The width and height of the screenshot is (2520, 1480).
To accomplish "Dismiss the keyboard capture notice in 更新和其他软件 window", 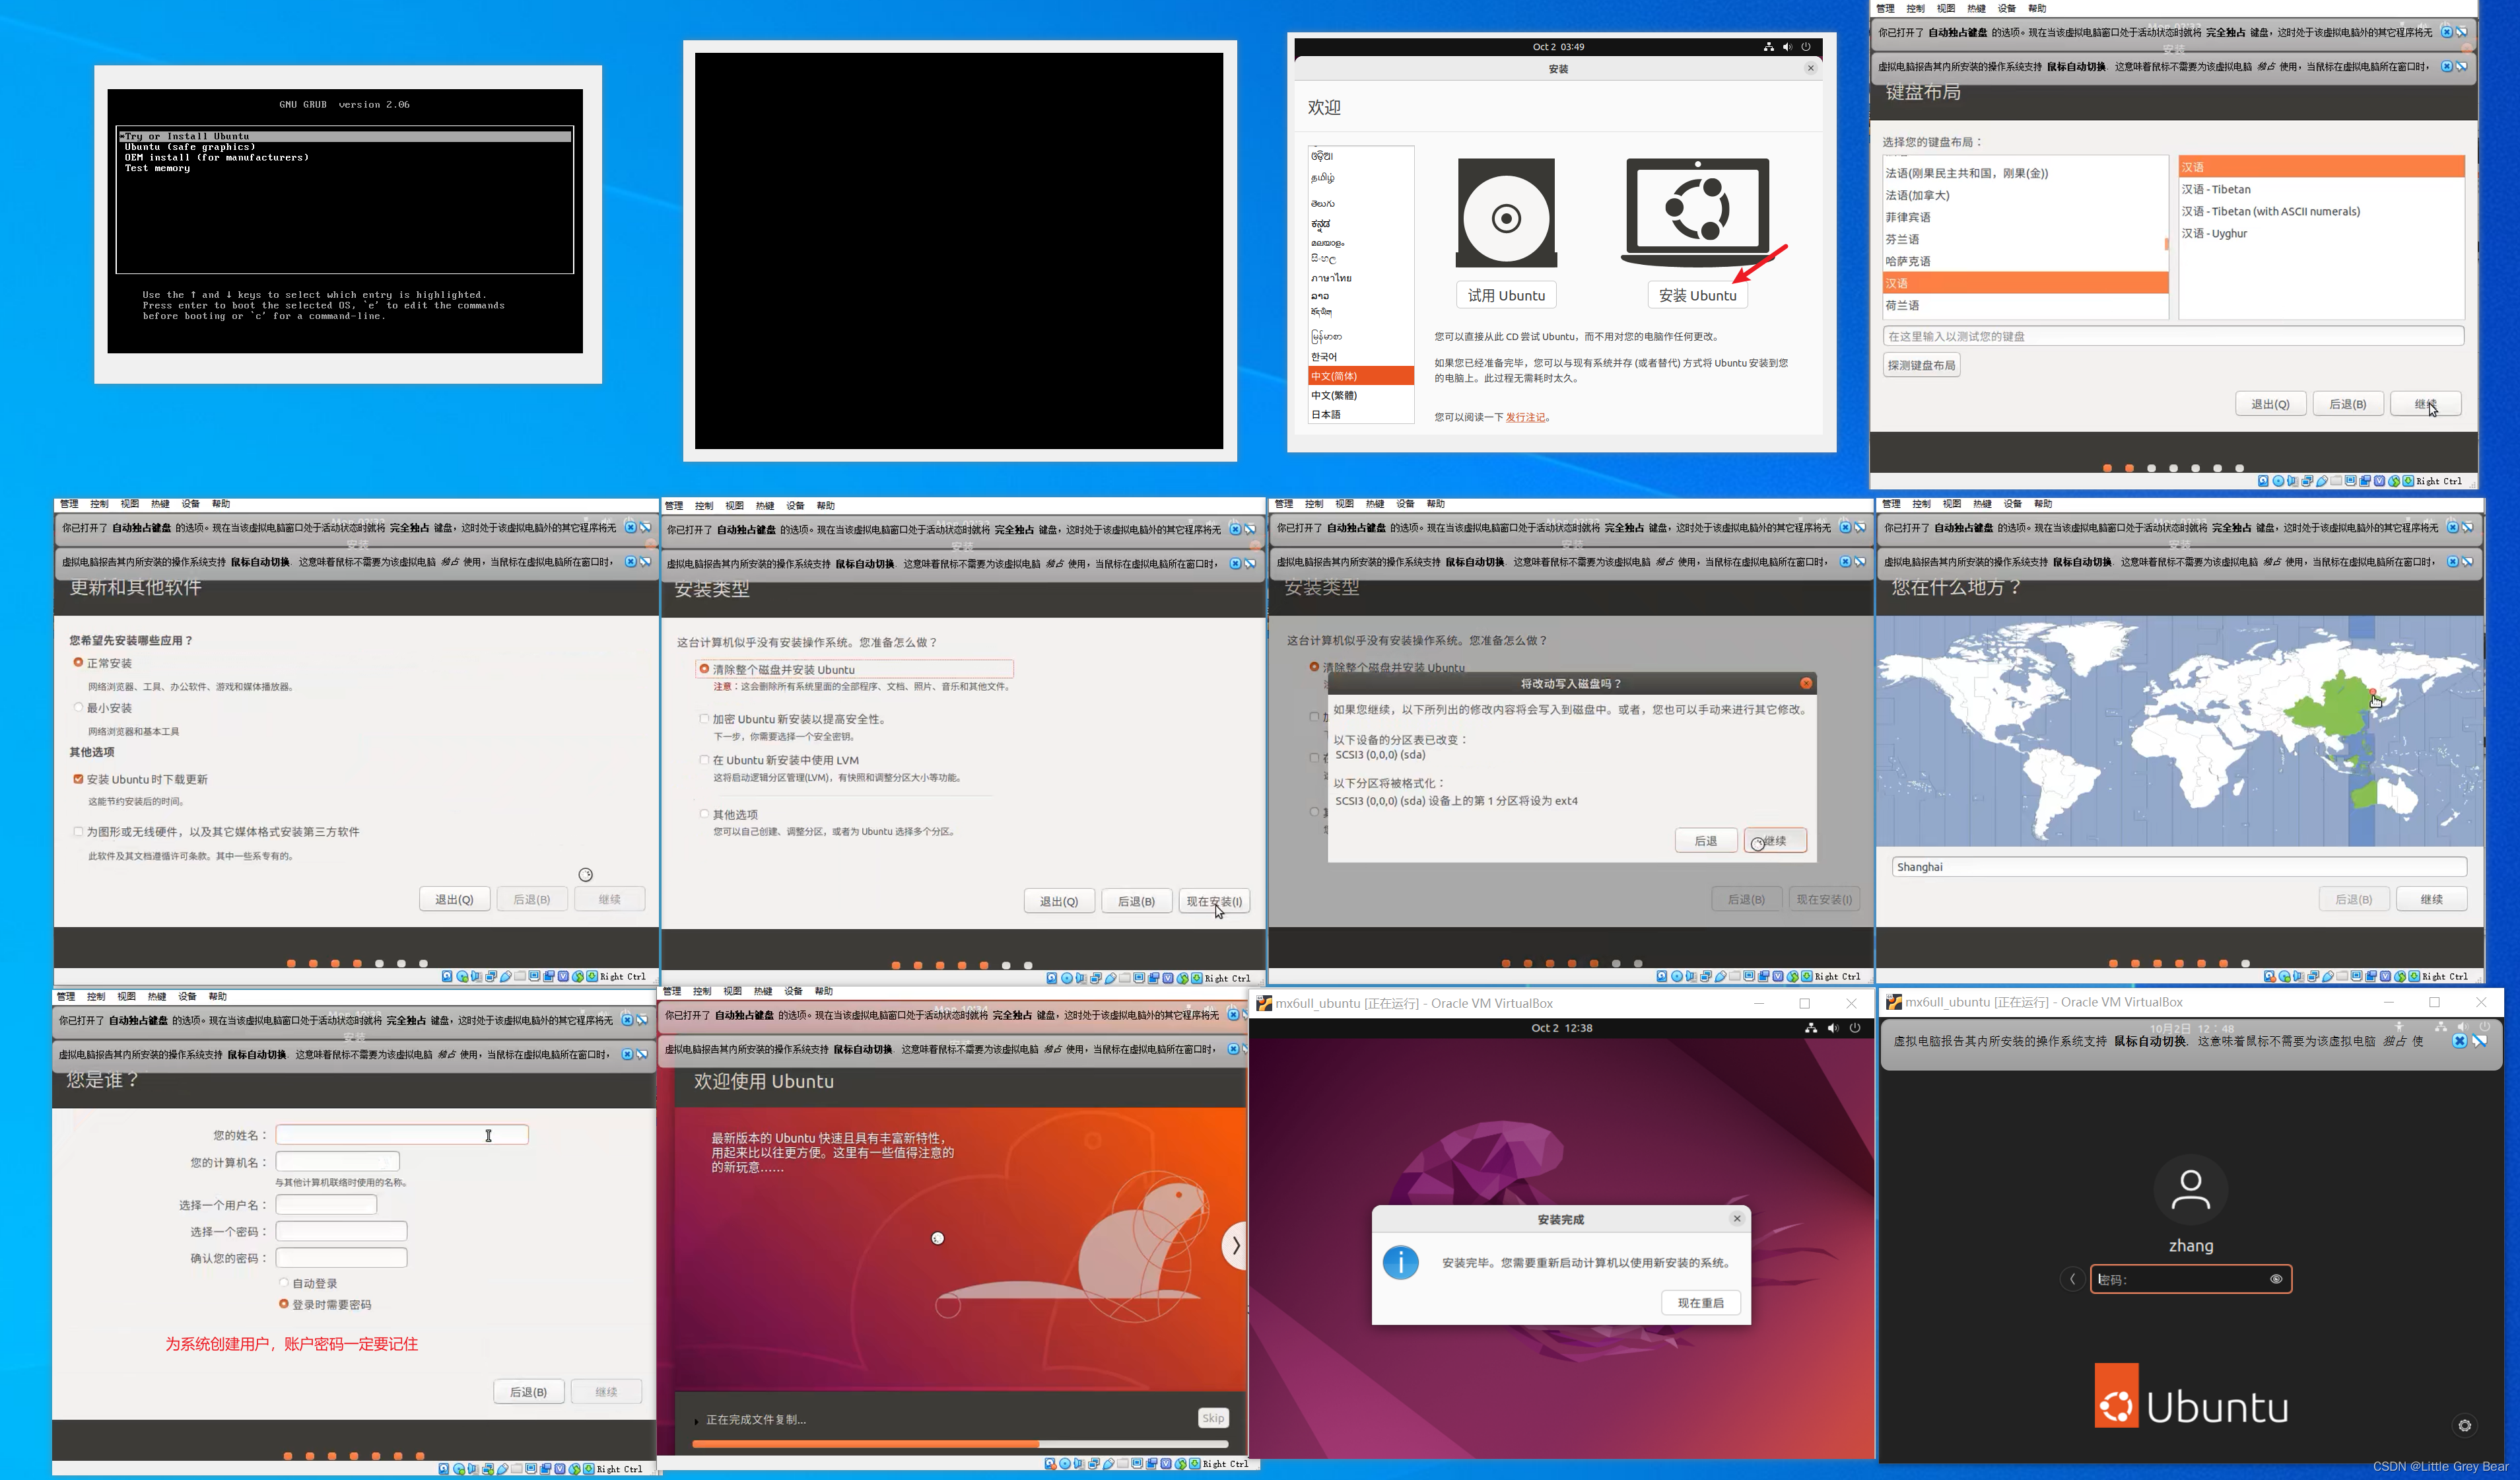I will 631,527.
